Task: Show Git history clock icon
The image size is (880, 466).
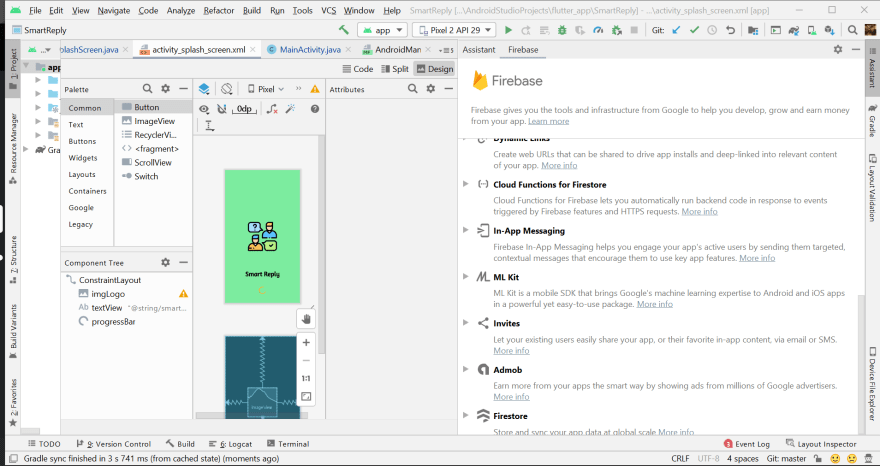Action: 712,30
